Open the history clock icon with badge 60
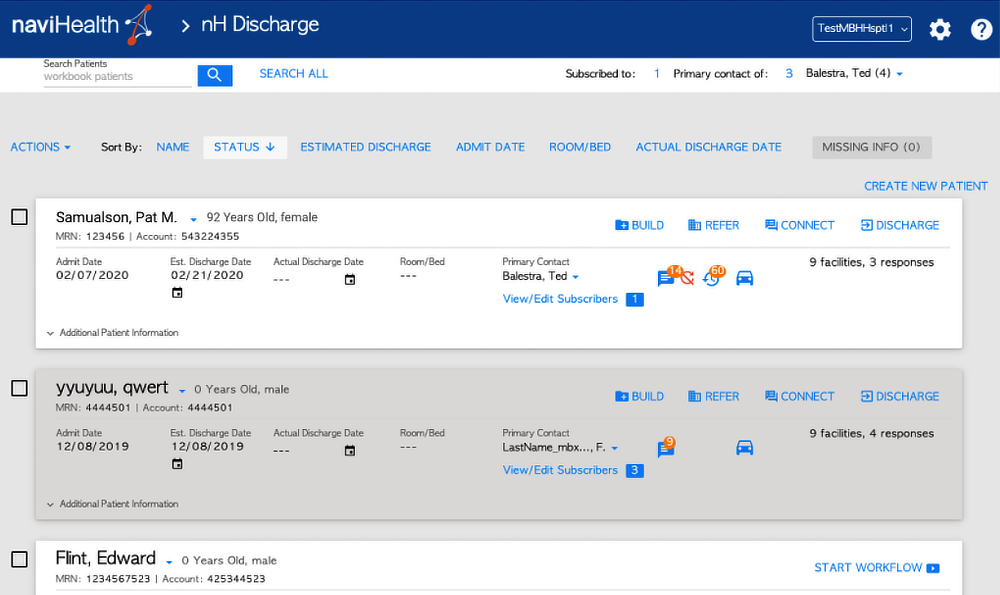The width and height of the screenshot is (1000, 595). pos(711,279)
